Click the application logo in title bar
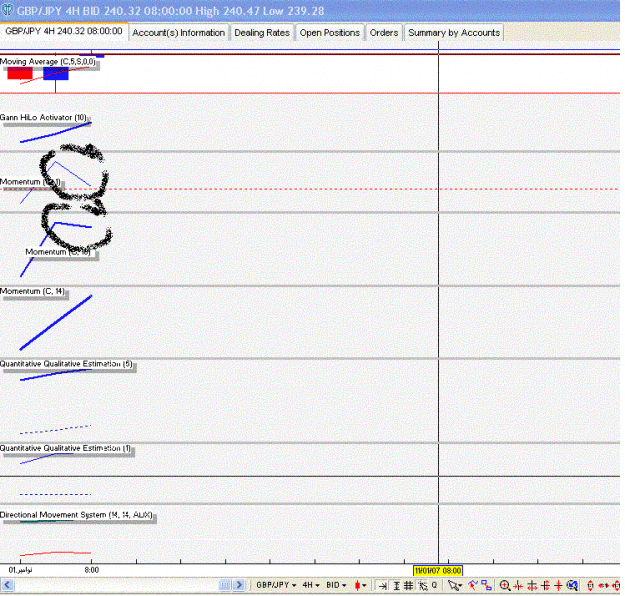The image size is (625, 596). coord(7,10)
